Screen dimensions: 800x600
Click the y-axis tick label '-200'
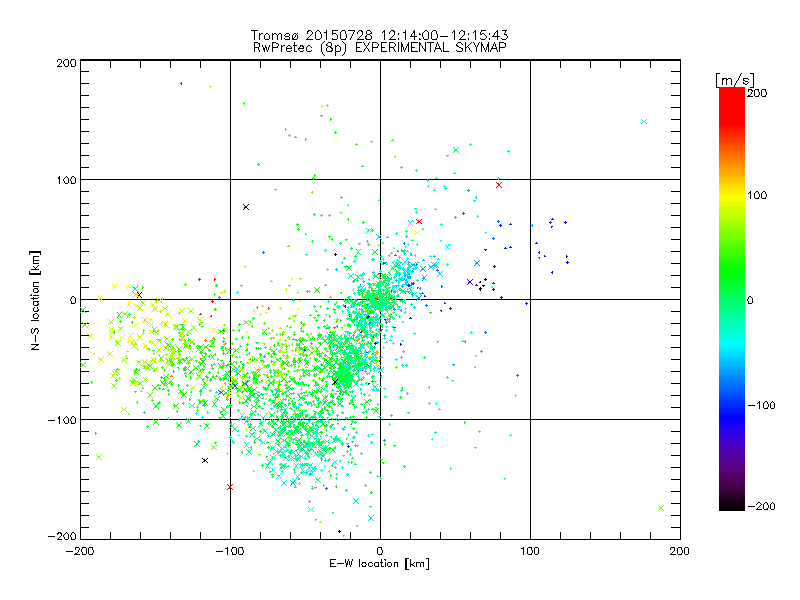(62, 536)
